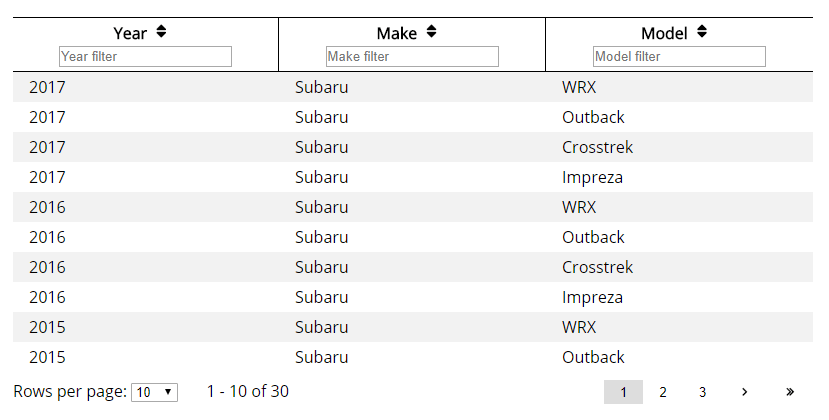Screen dimensions: 829x420
Task: Select the 2017 Subaru Crosstrek row
Action: click(413, 147)
